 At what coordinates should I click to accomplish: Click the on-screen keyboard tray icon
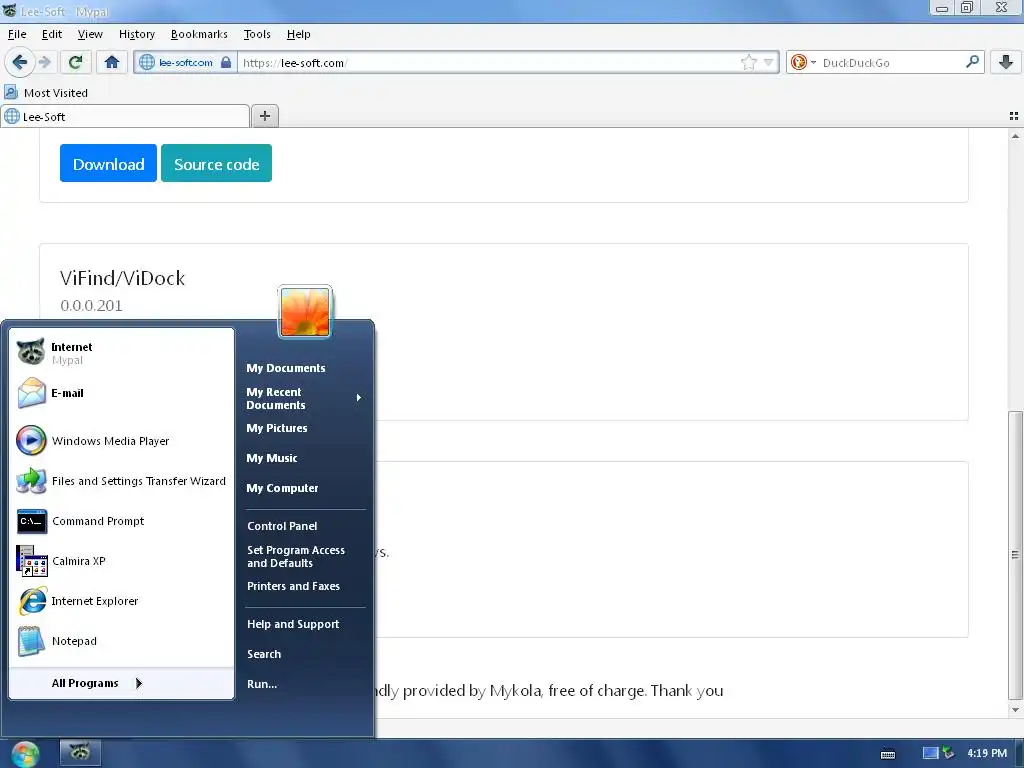(888, 754)
